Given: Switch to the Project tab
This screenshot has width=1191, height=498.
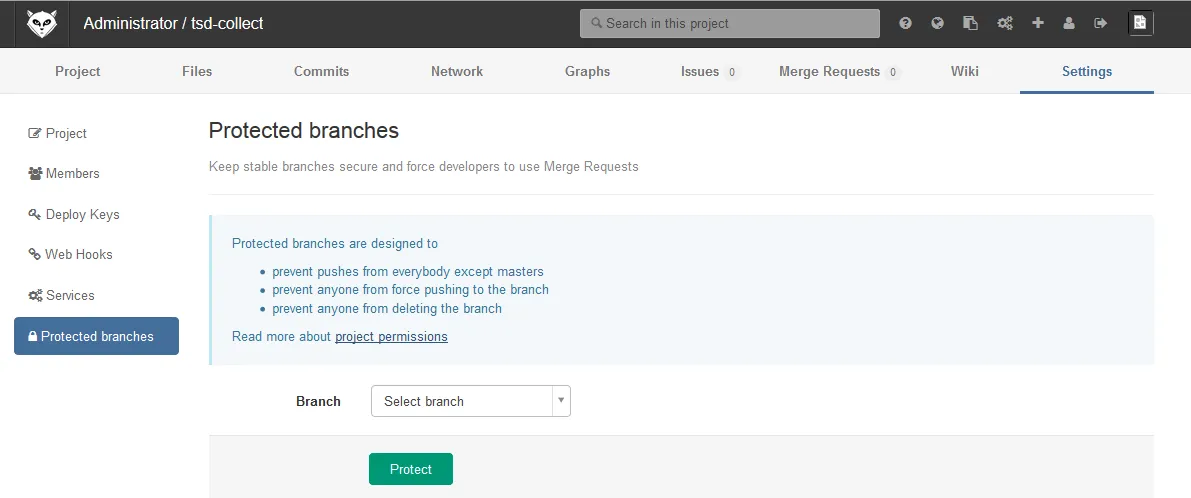Looking at the screenshot, I should pos(77,71).
